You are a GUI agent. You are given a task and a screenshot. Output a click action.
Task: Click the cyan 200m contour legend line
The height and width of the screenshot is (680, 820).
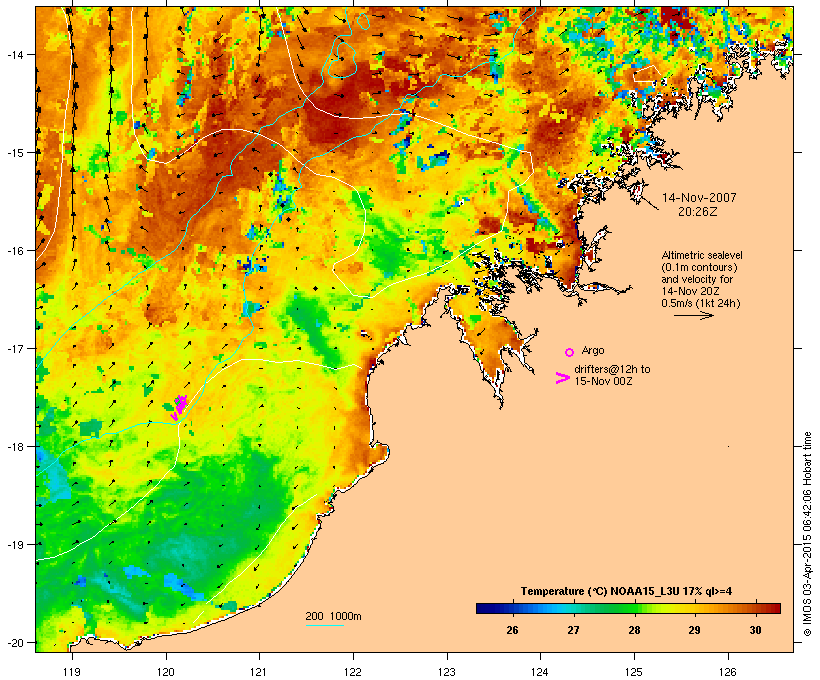[325, 625]
